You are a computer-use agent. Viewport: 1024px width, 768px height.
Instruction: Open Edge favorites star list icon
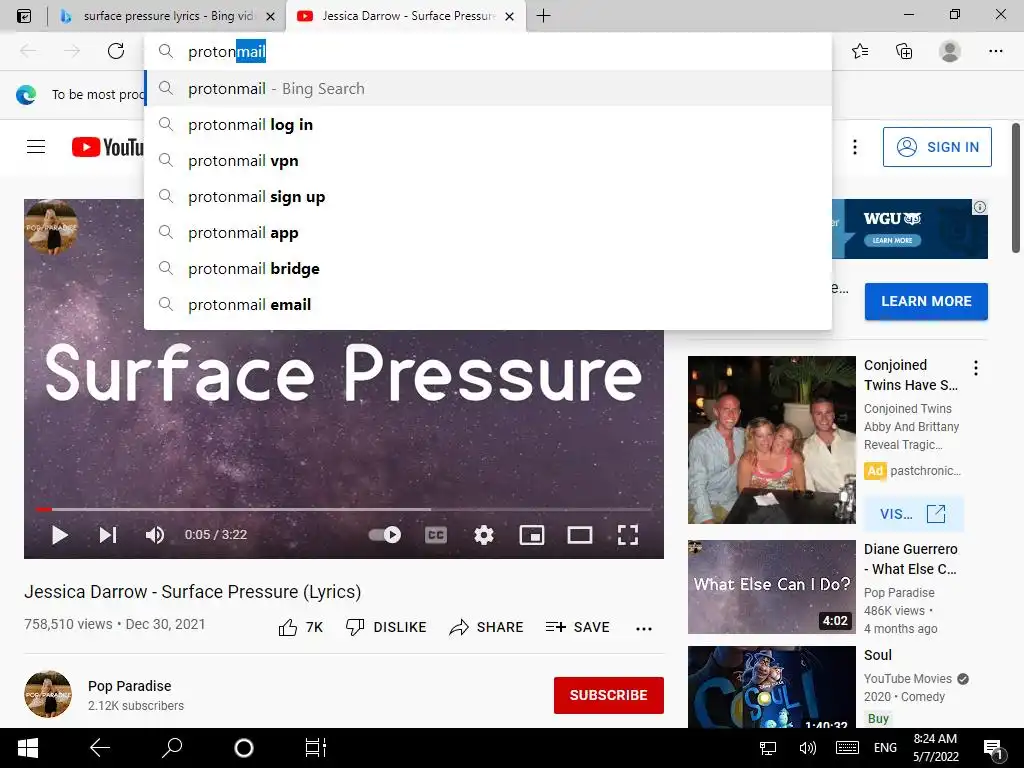860,51
